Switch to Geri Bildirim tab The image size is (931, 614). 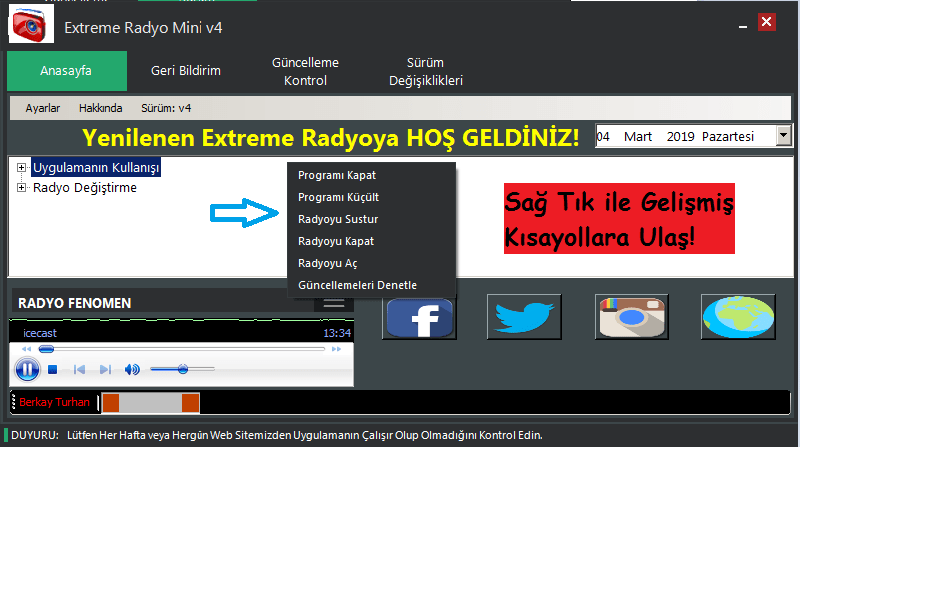click(x=186, y=71)
